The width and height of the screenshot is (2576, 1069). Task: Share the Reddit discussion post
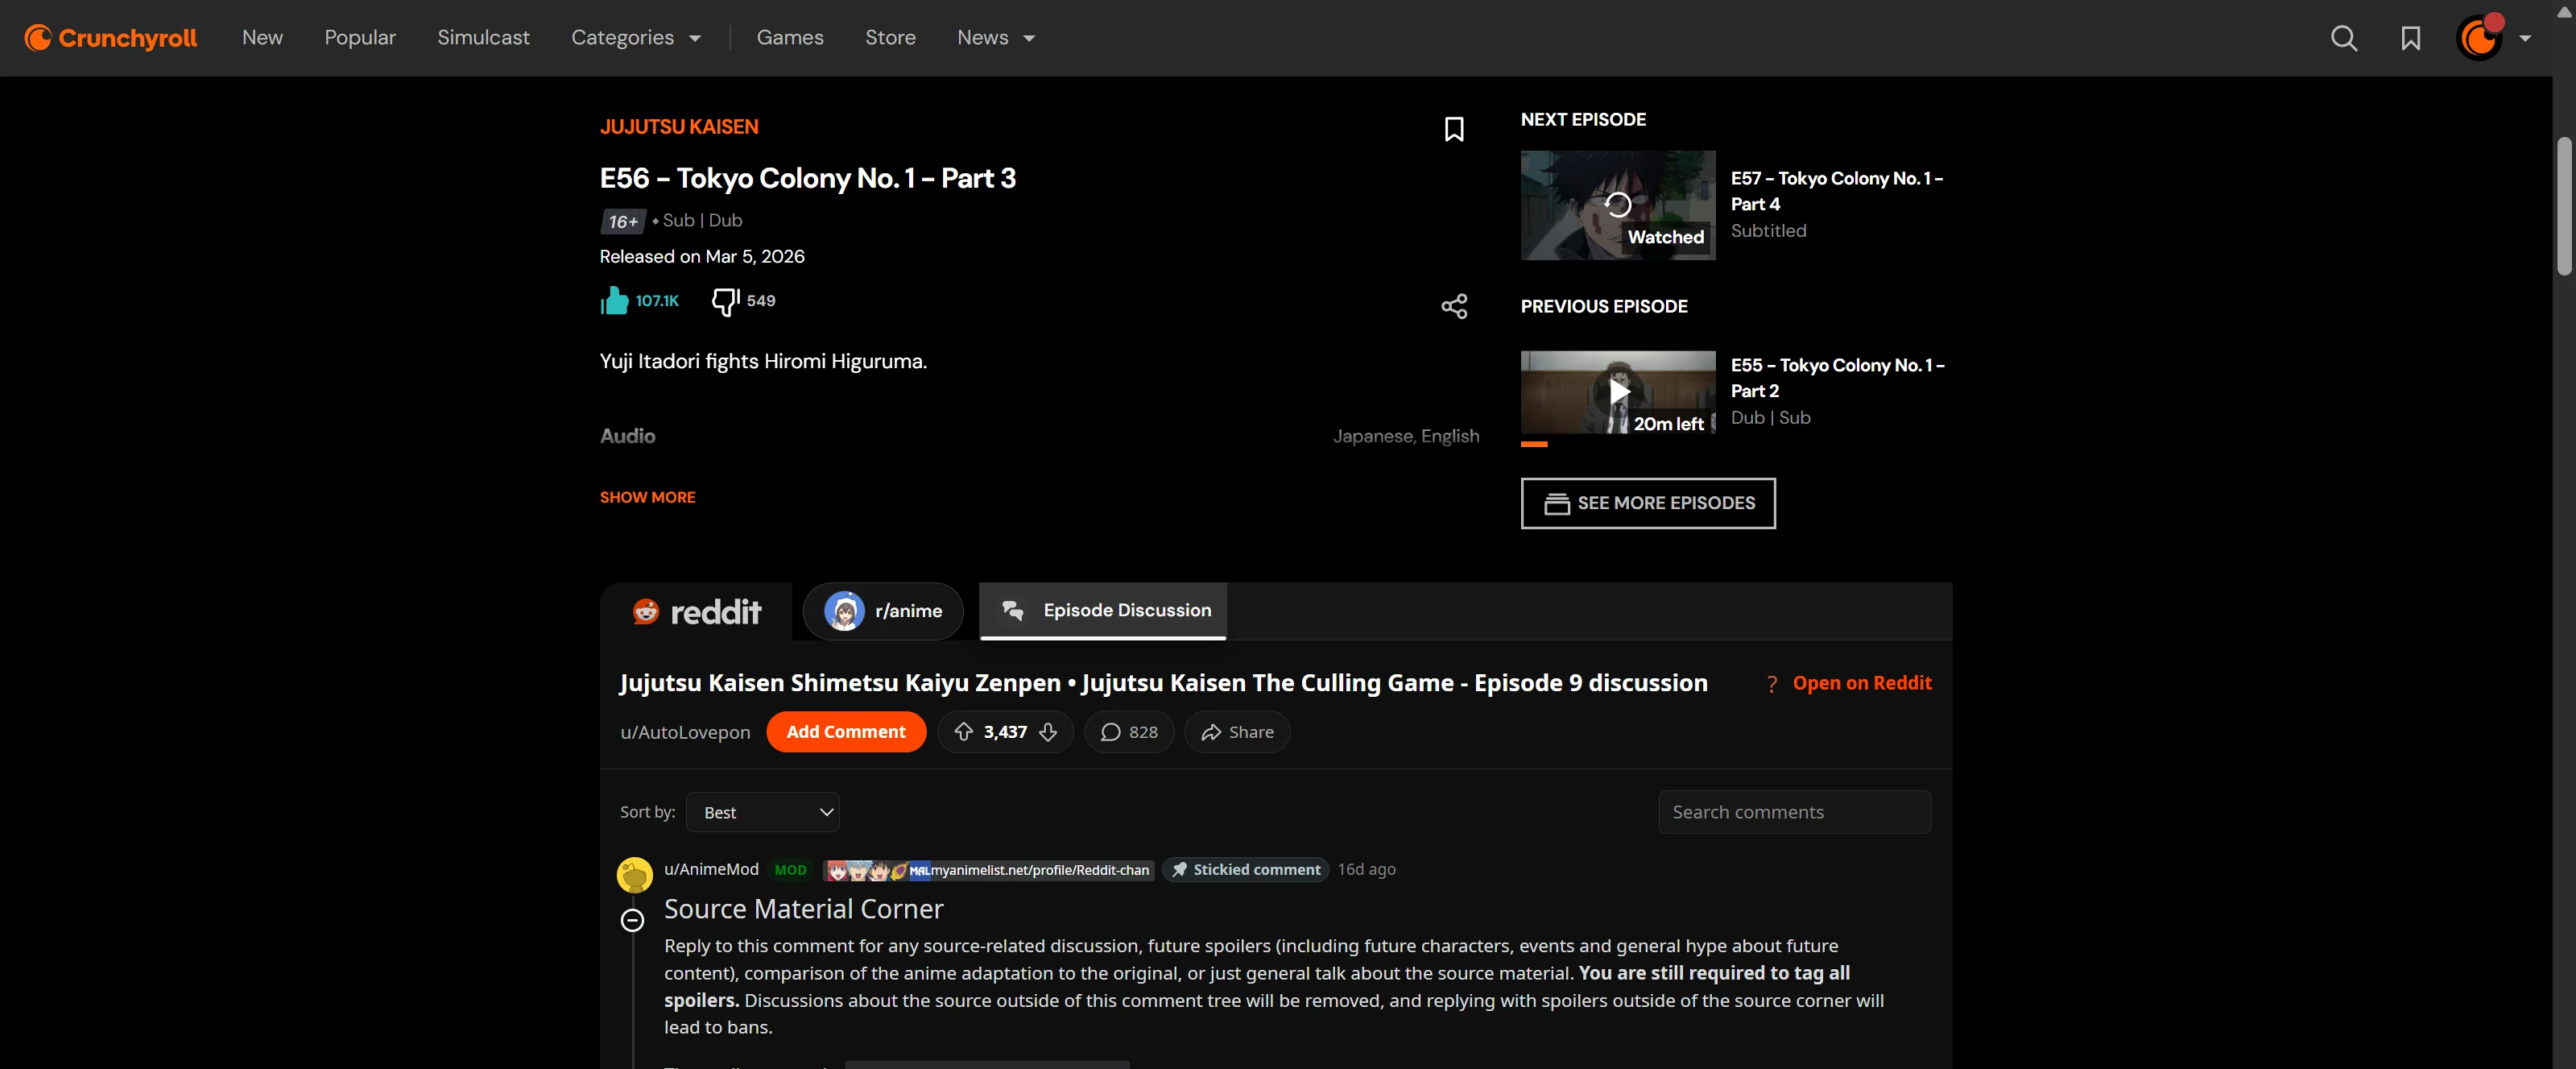click(x=1237, y=732)
